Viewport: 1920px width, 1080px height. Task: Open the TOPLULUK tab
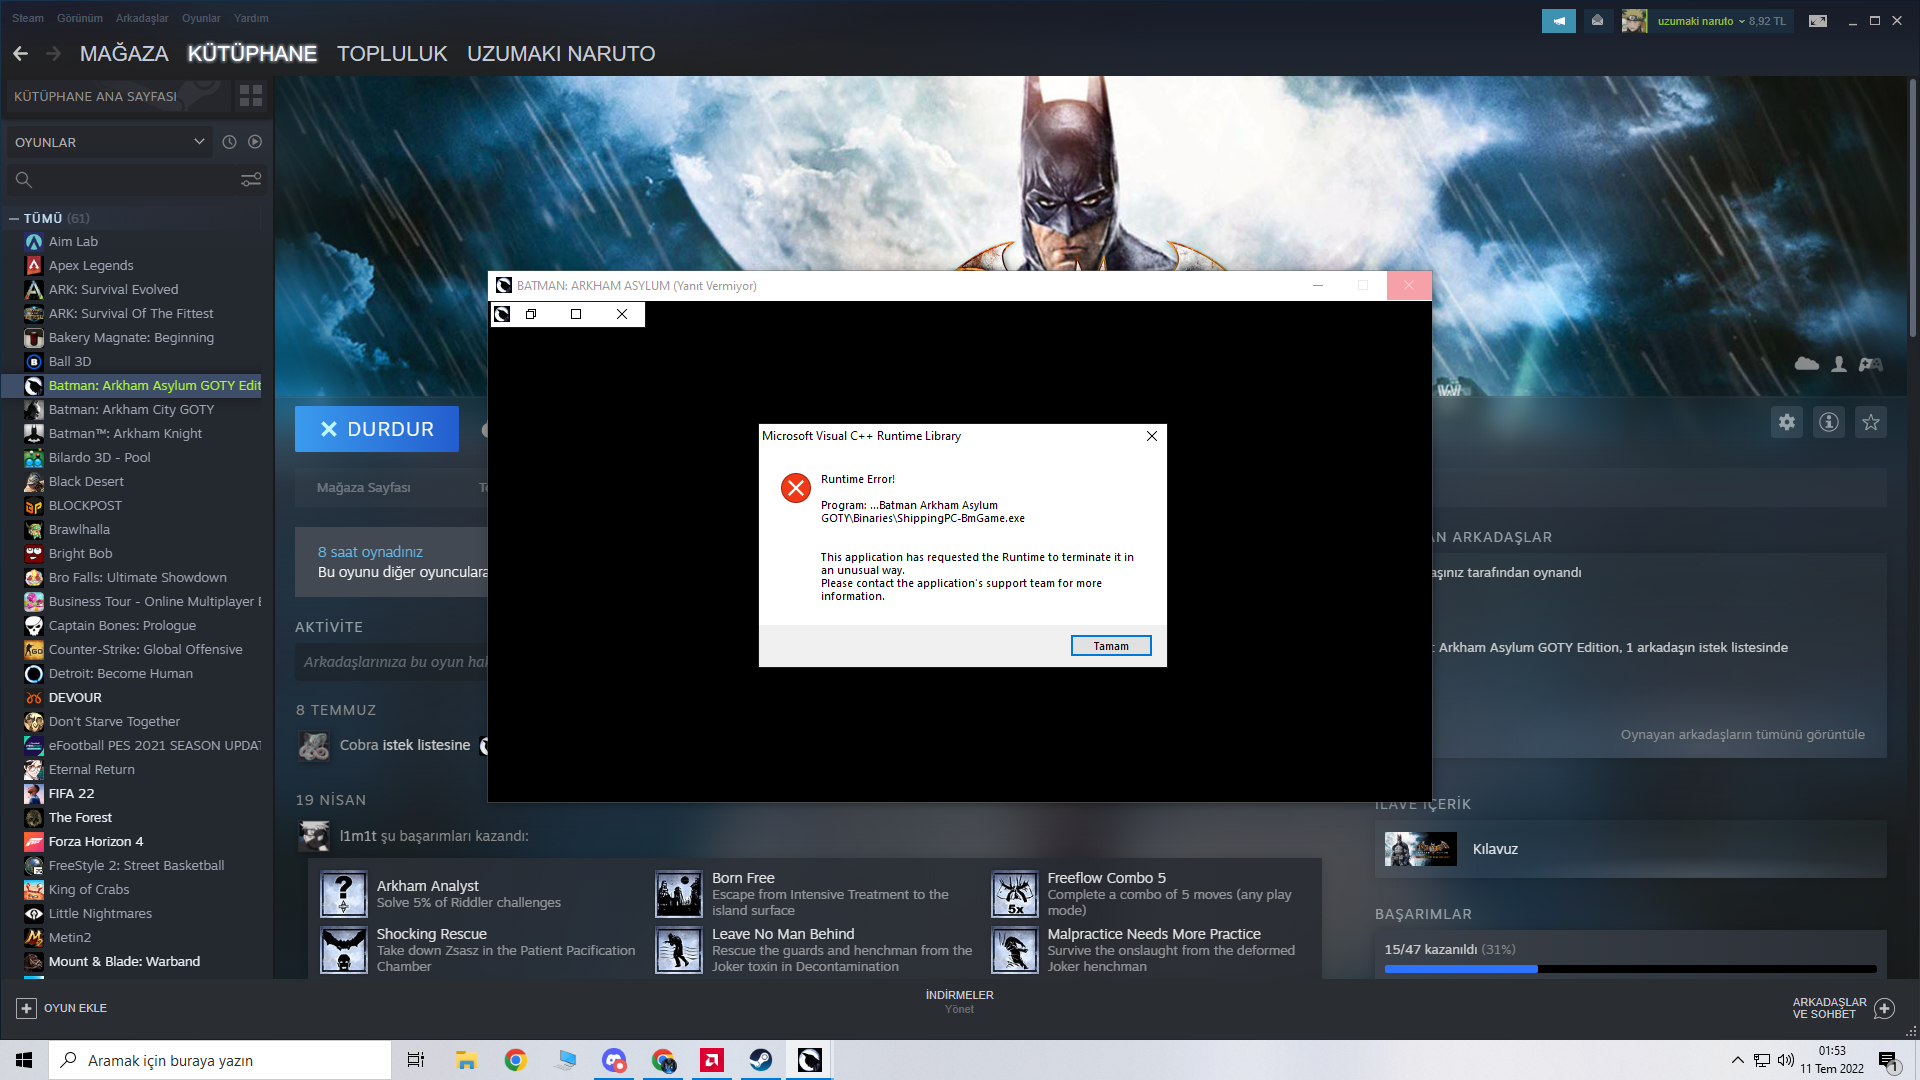[x=392, y=54]
